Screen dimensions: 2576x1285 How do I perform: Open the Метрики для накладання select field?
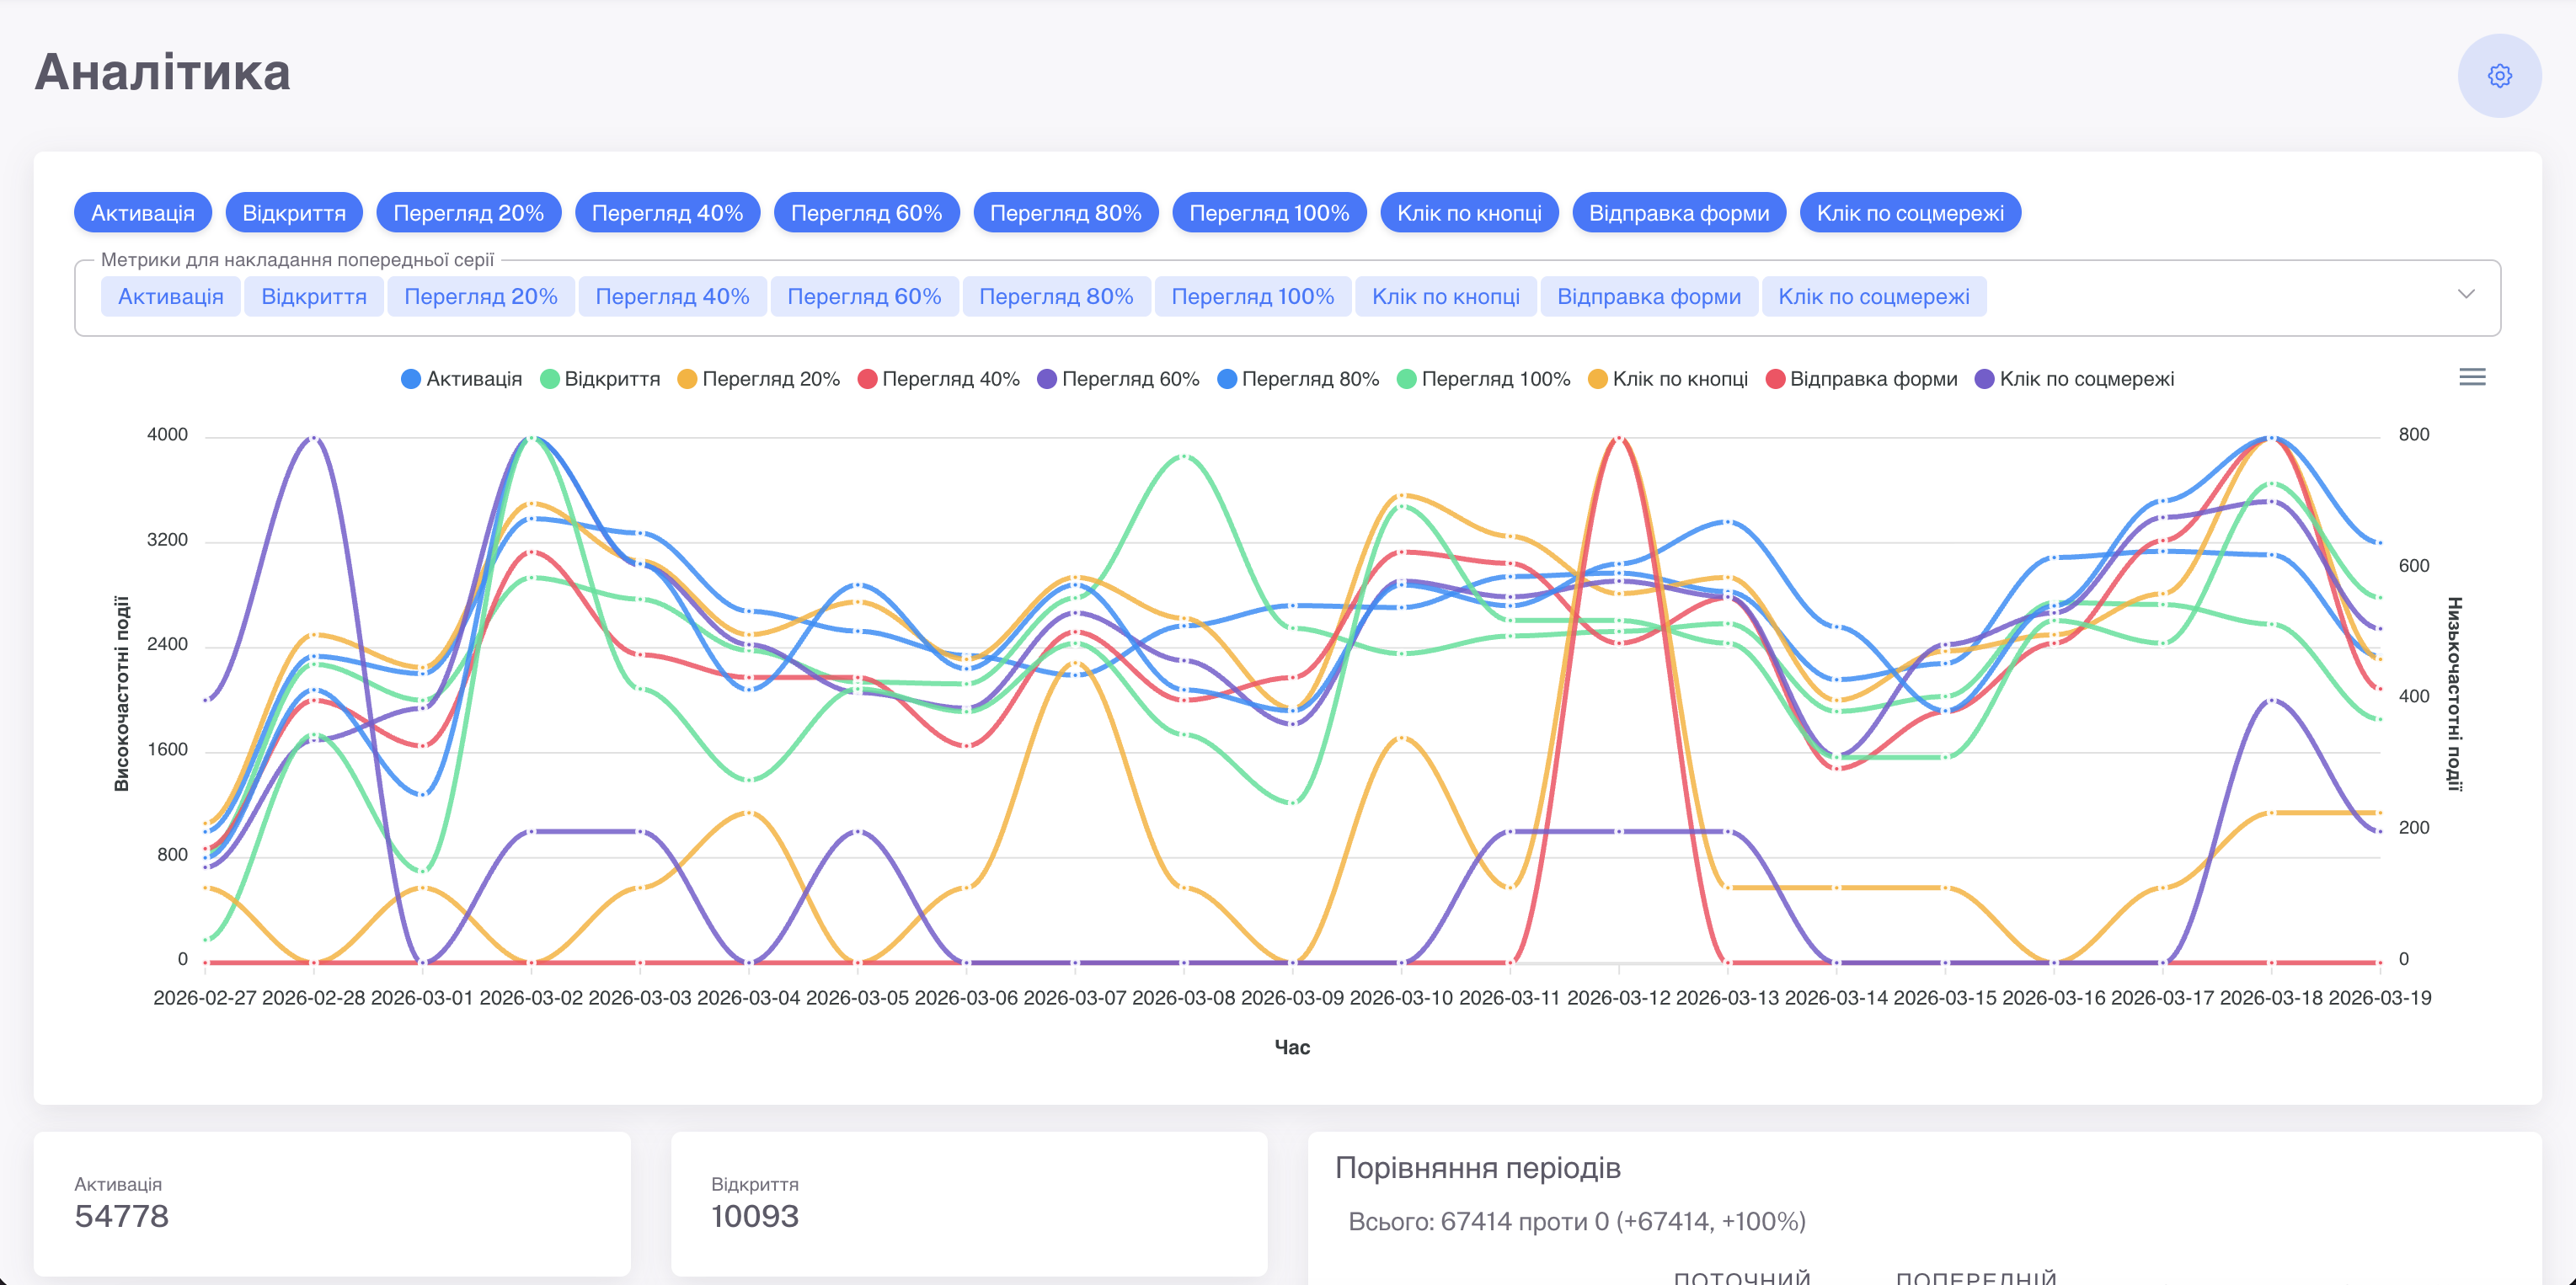click(1287, 298)
